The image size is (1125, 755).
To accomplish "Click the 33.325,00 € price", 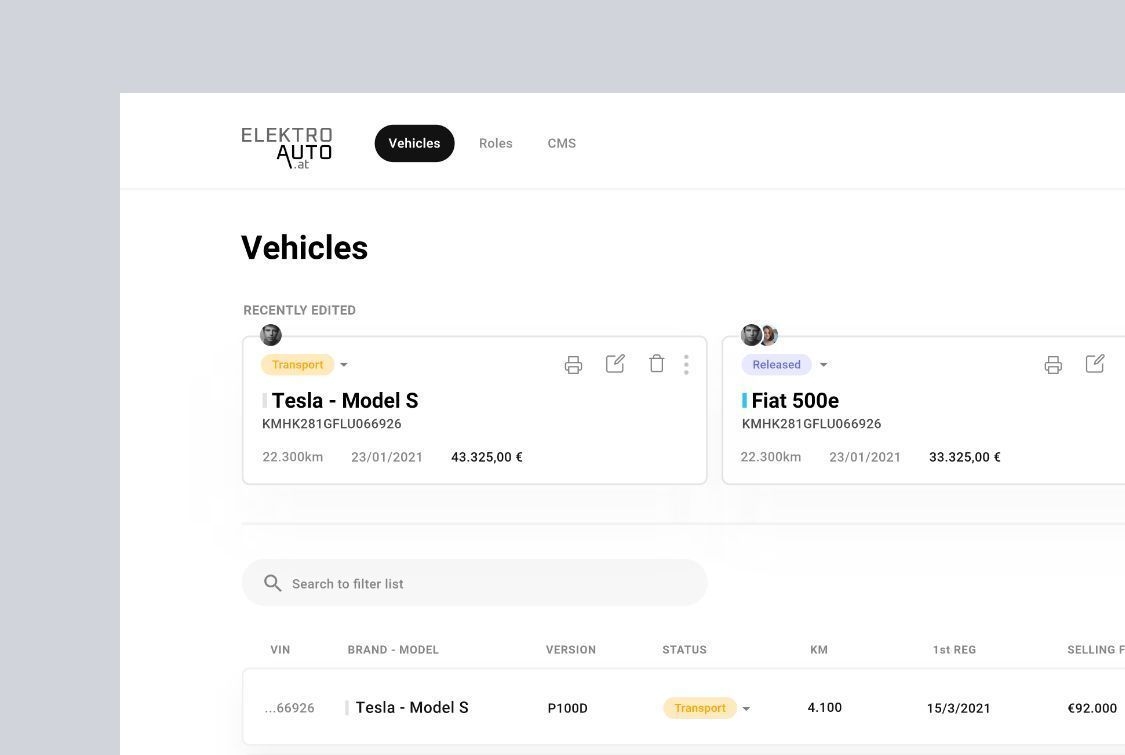I will (965, 457).
